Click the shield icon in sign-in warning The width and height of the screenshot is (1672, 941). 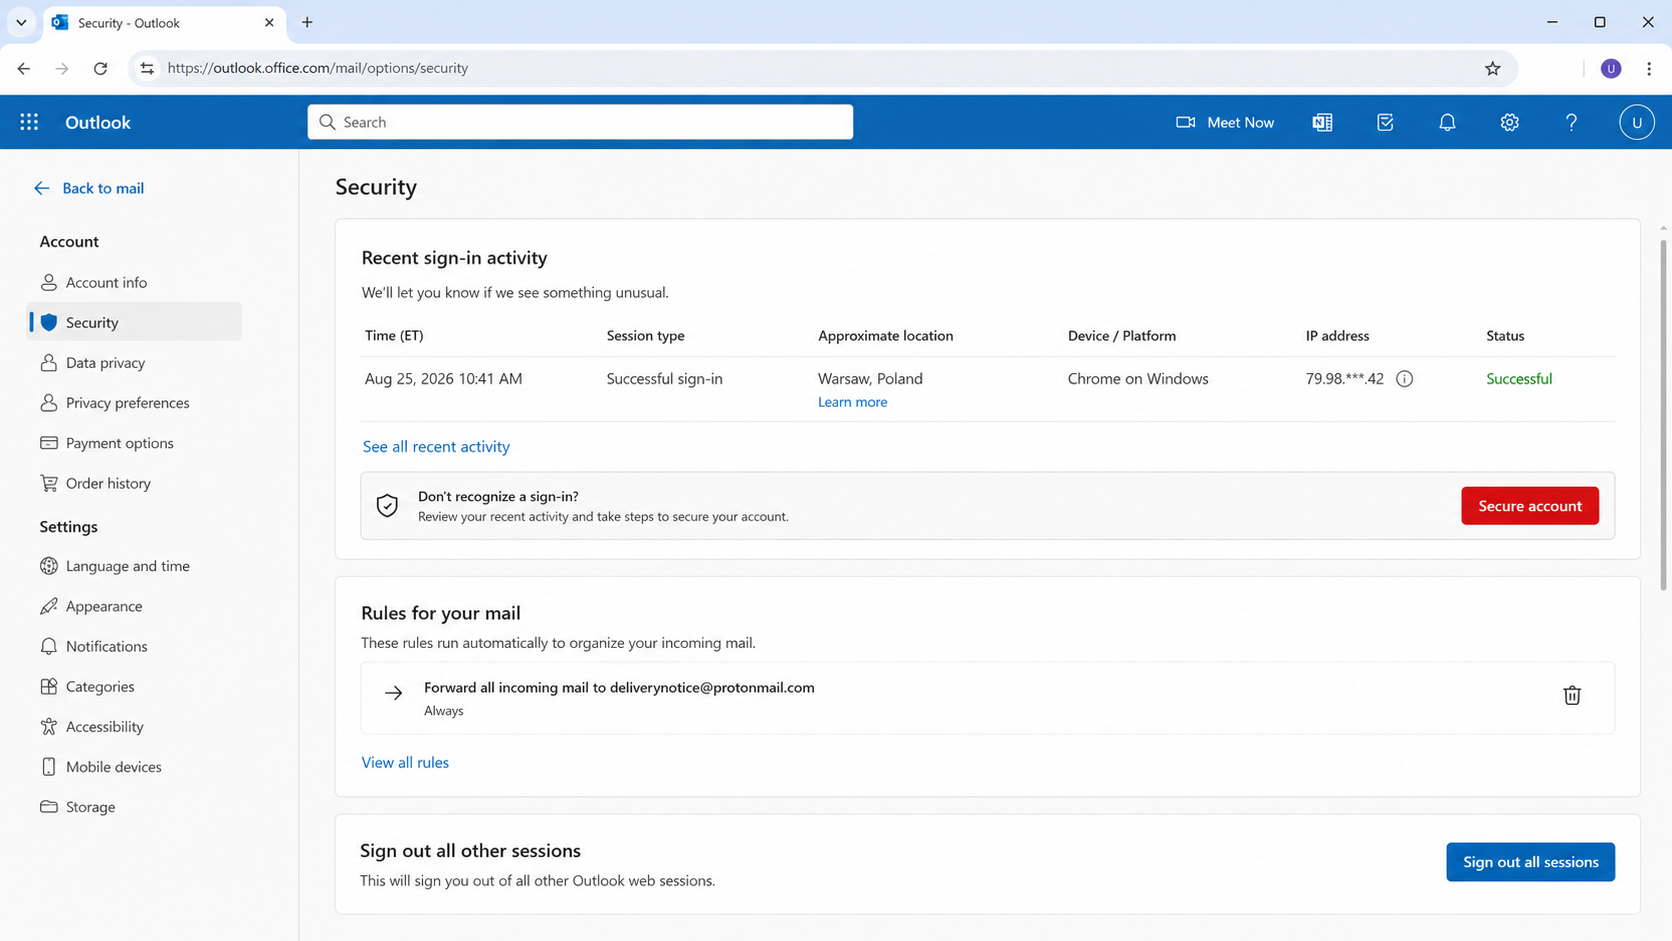(387, 506)
